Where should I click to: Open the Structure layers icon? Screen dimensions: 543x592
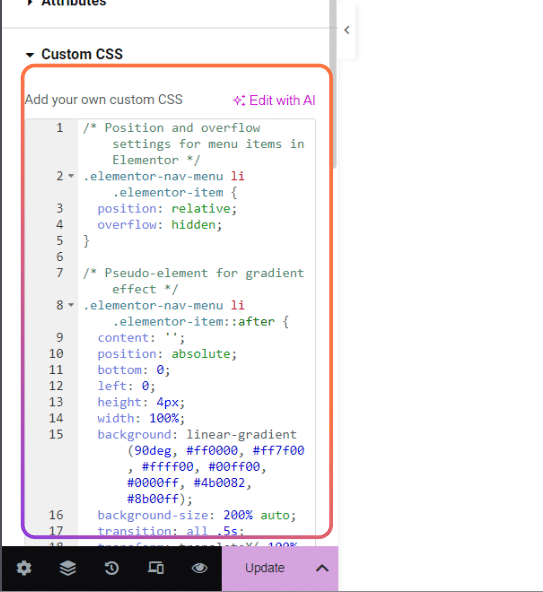click(x=68, y=568)
